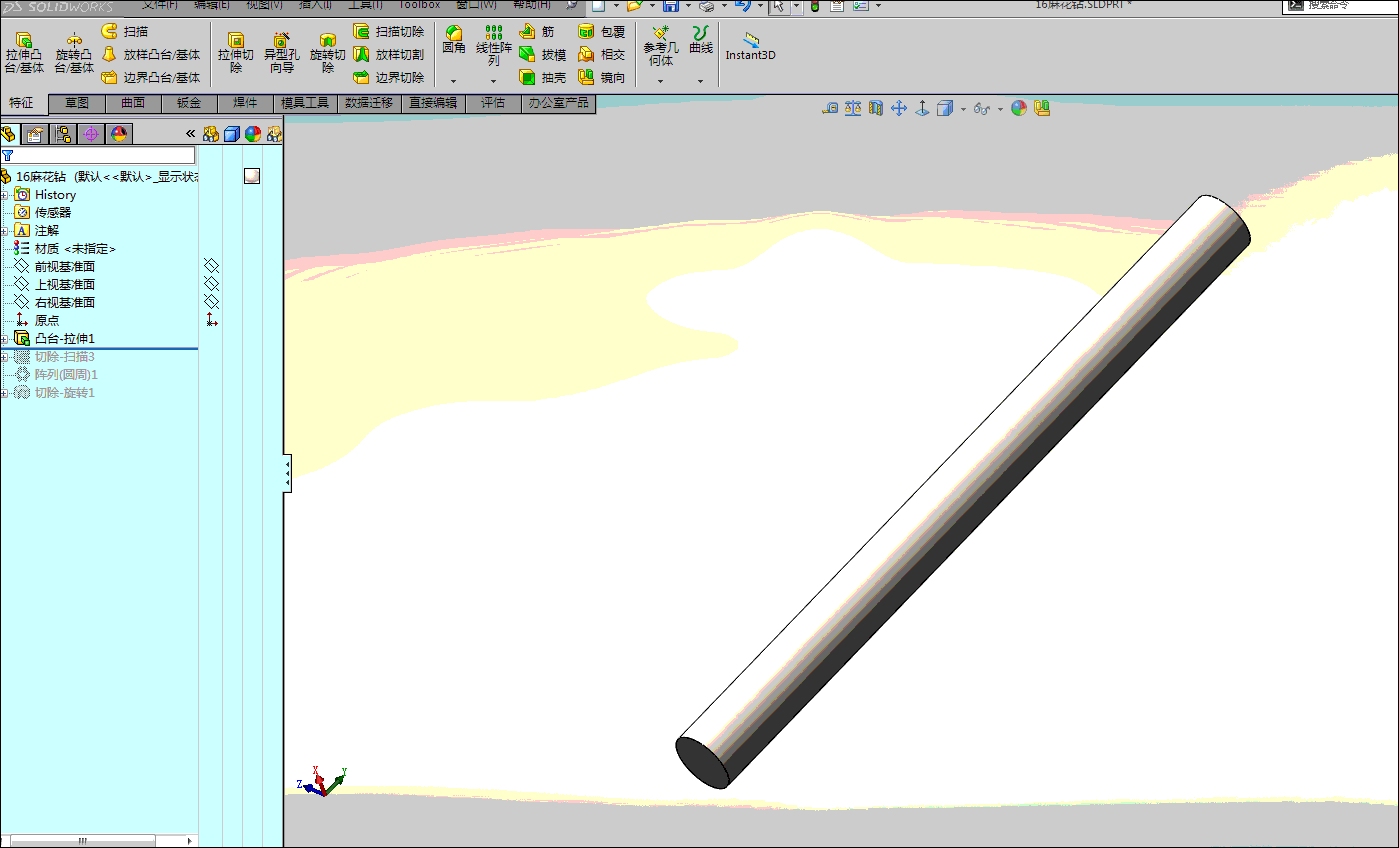Switch to the 模具工具 mold tools tab
Image resolution: width=1399 pixels, height=848 pixels.
click(305, 103)
